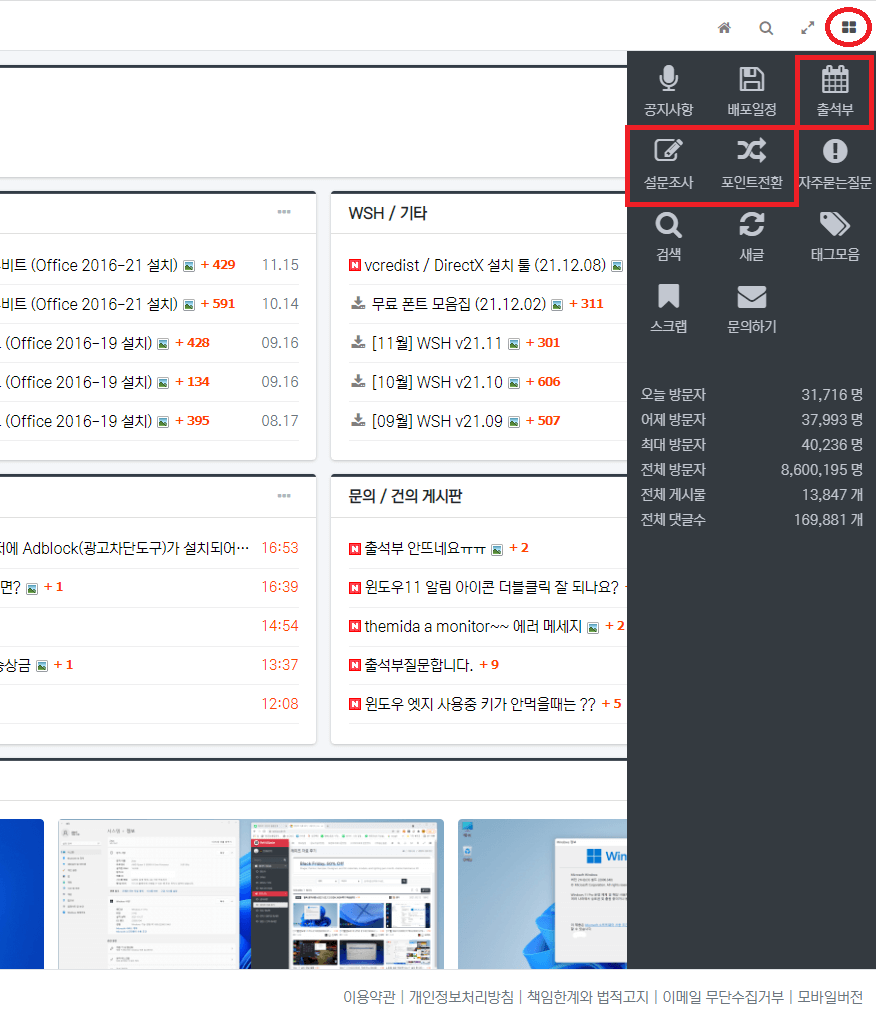The width and height of the screenshot is (876, 1024).
Task: Open the 공지사항 microphone icon
Action: coord(668,79)
